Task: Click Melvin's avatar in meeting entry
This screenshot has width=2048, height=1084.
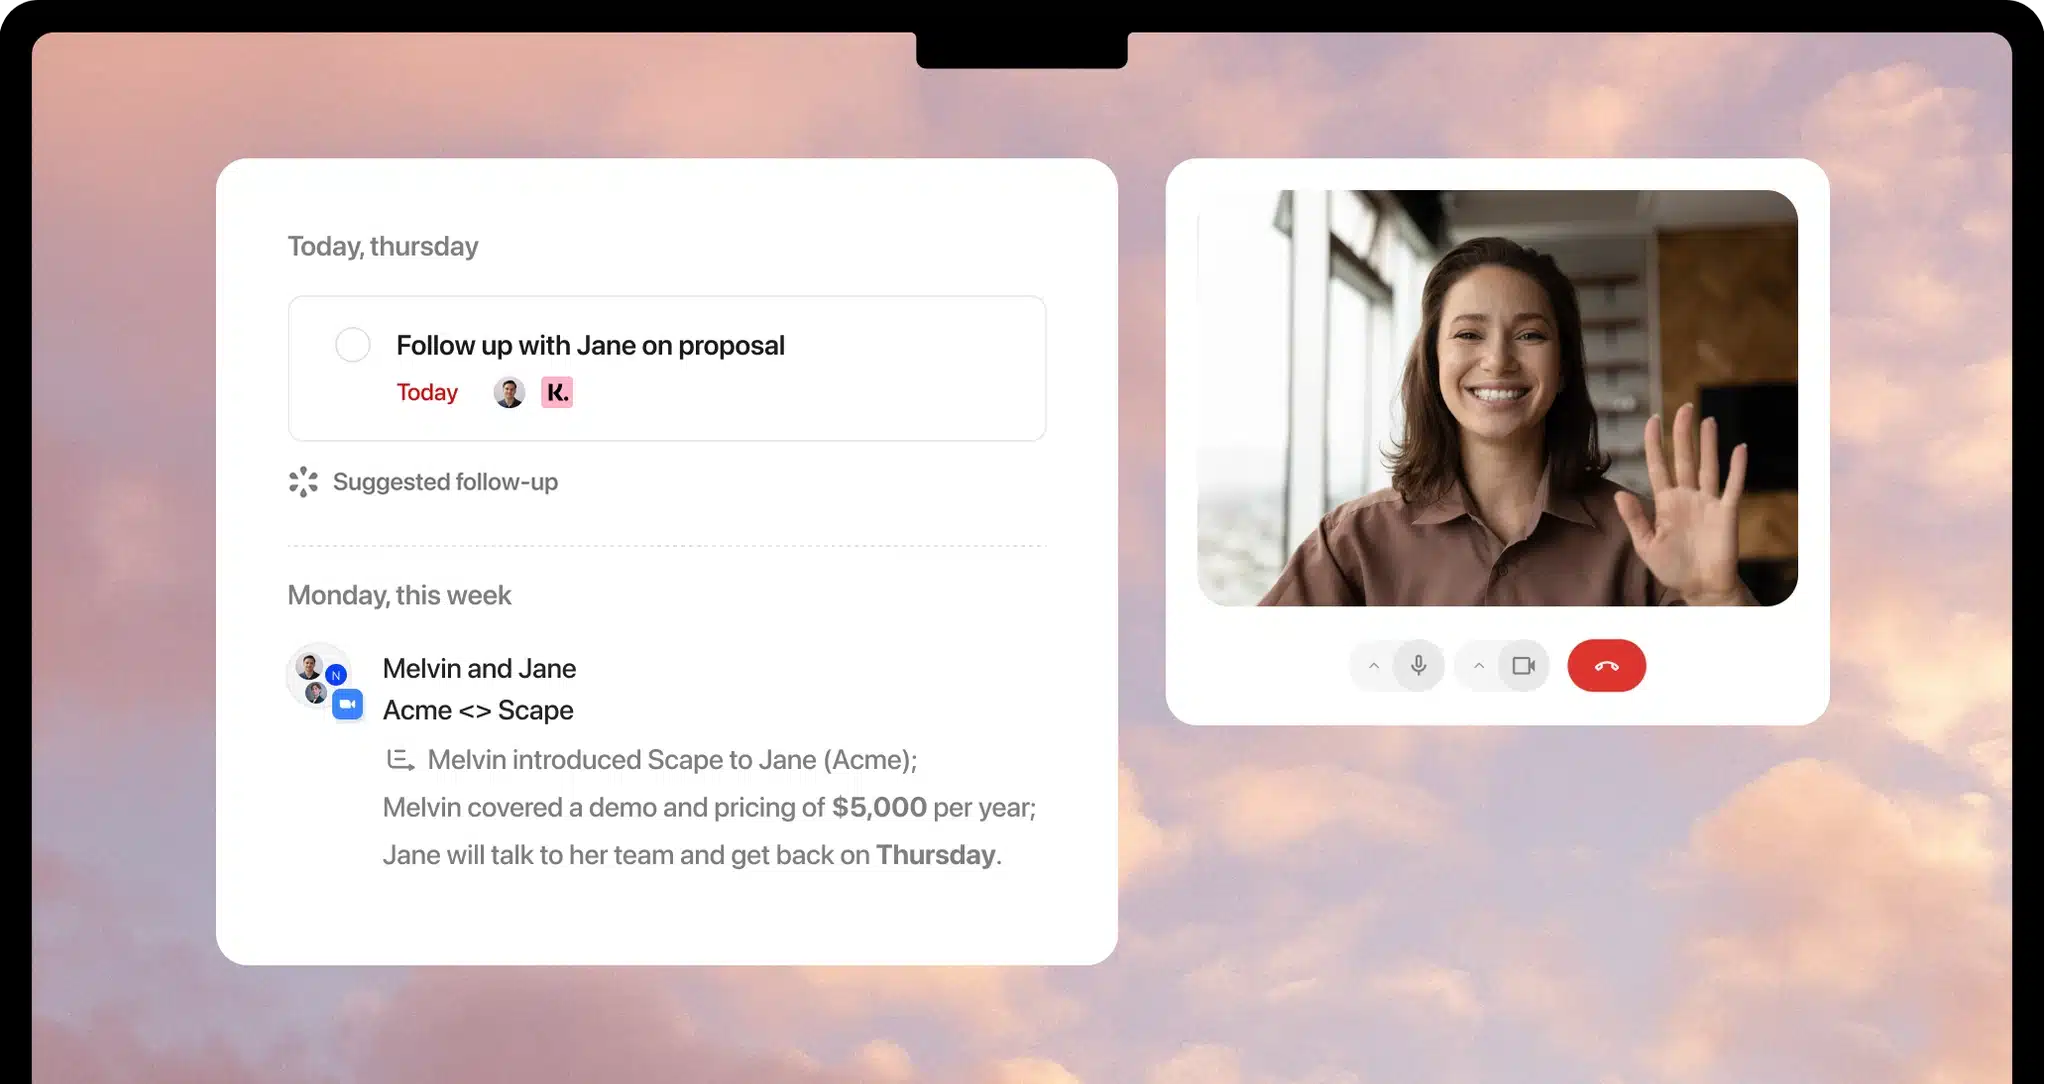Action: pyautogui.click(x=310, y=666)
